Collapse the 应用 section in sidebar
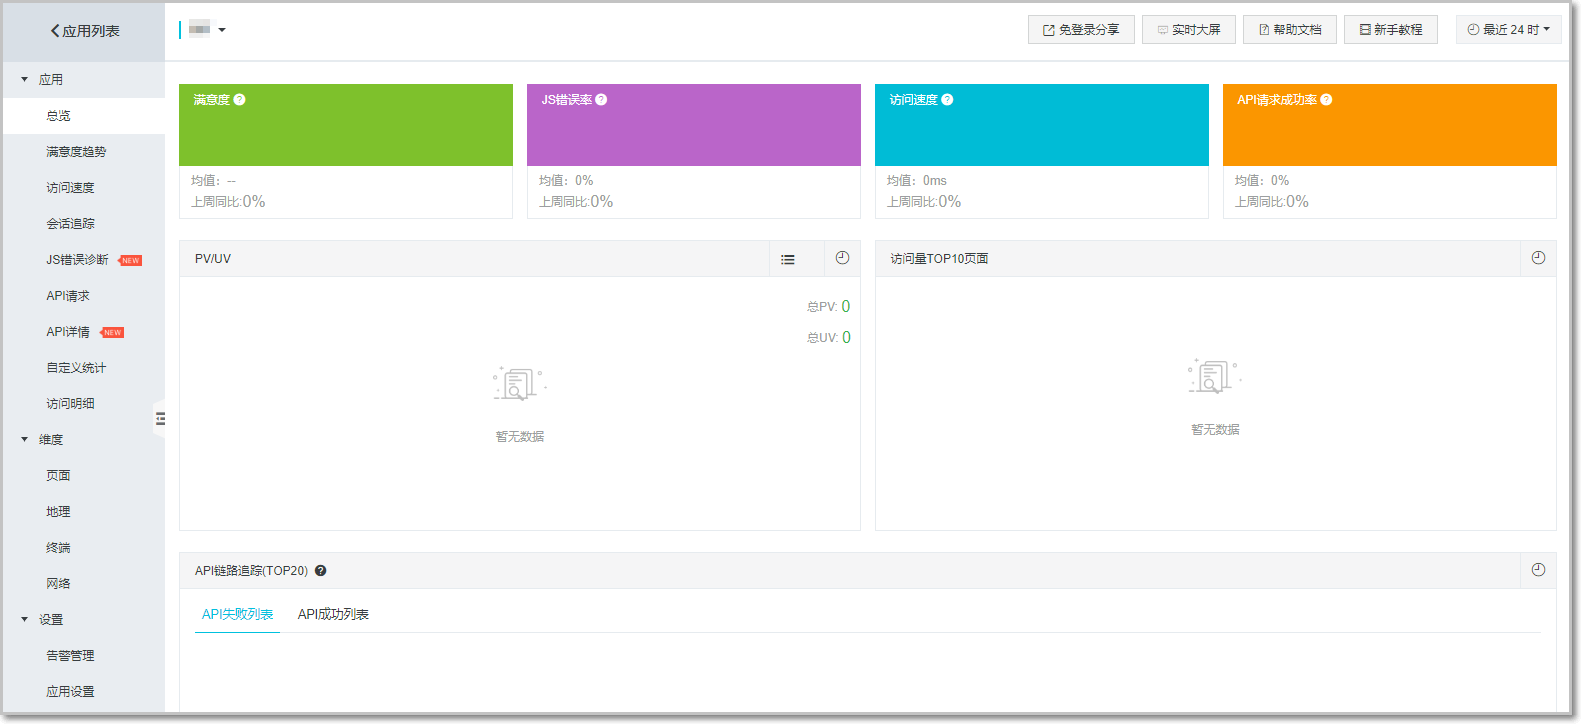 coord(25,80)
